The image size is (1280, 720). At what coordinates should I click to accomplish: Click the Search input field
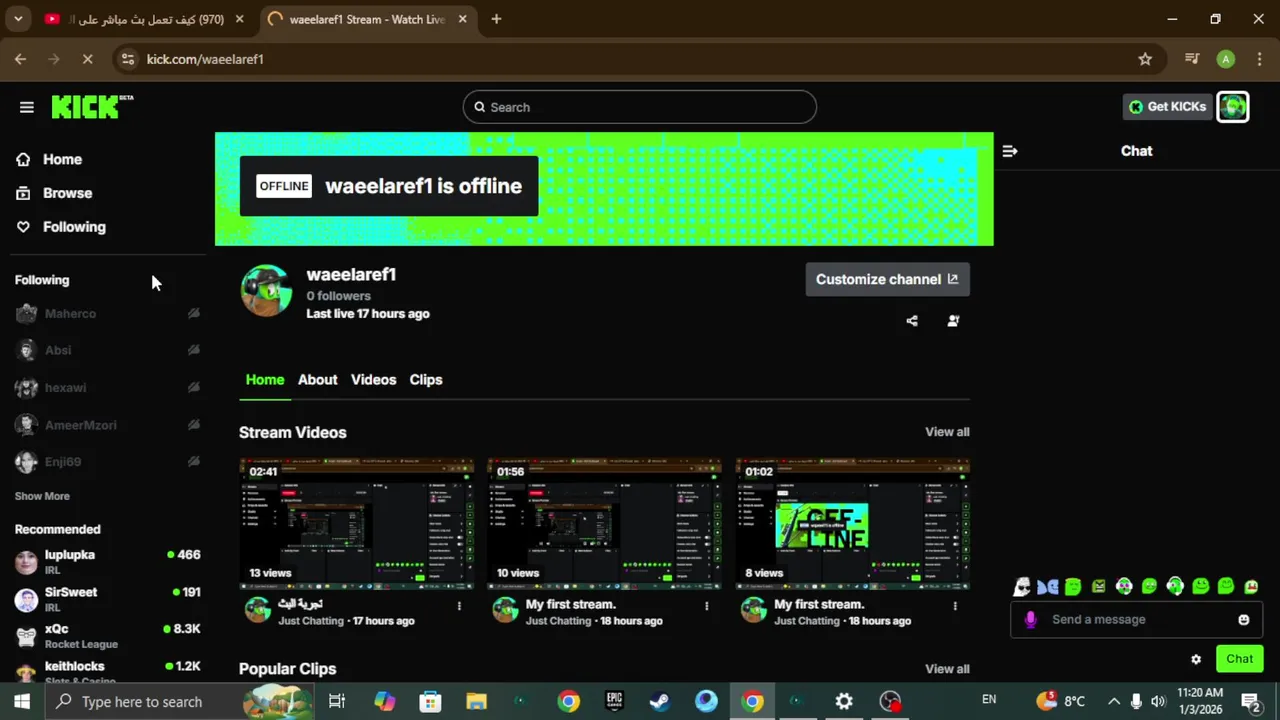[640, 107]
